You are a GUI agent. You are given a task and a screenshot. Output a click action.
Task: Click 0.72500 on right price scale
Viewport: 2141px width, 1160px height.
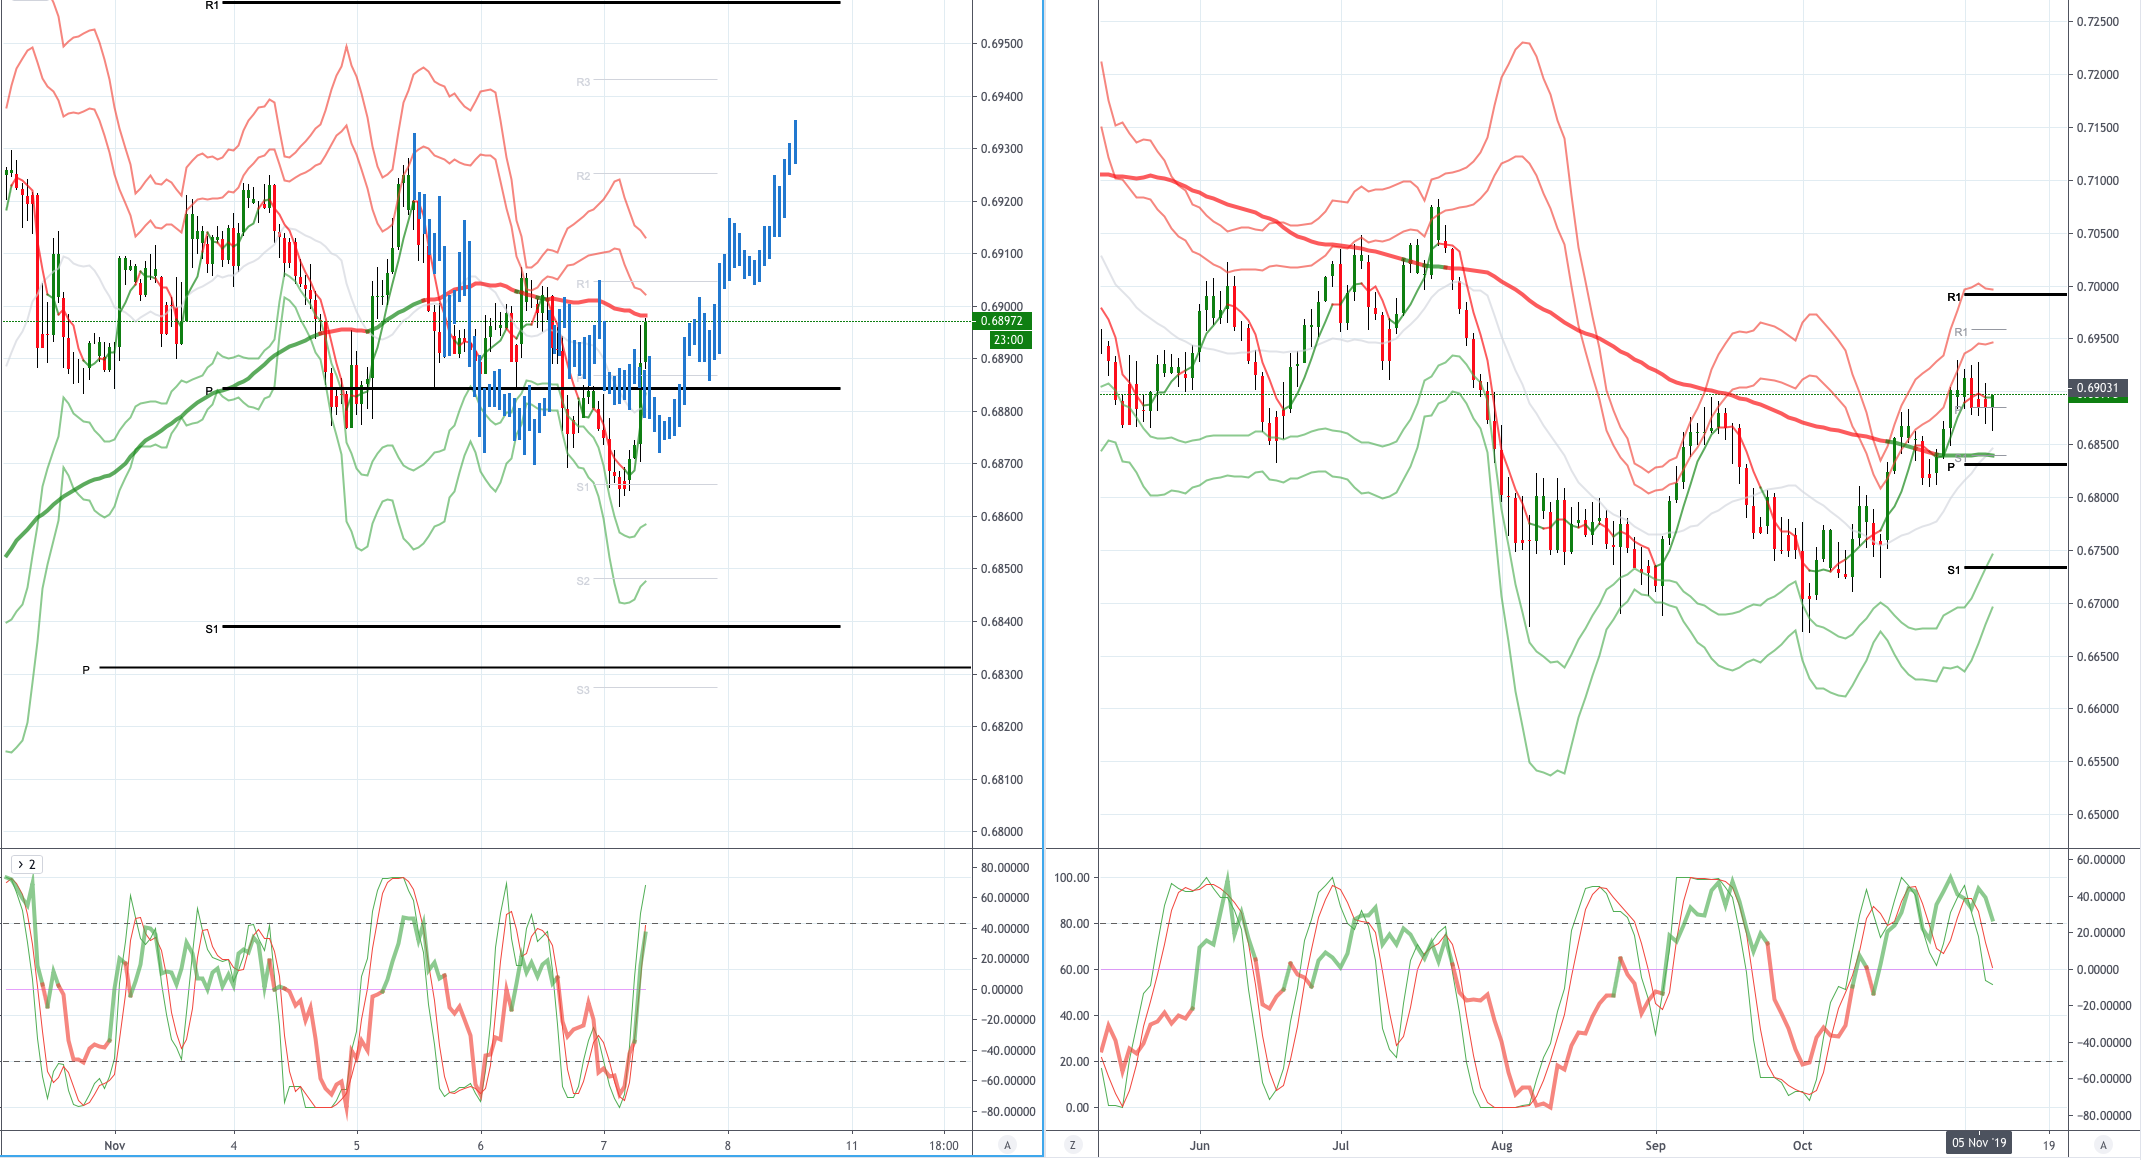click(x=2098, y=22)
